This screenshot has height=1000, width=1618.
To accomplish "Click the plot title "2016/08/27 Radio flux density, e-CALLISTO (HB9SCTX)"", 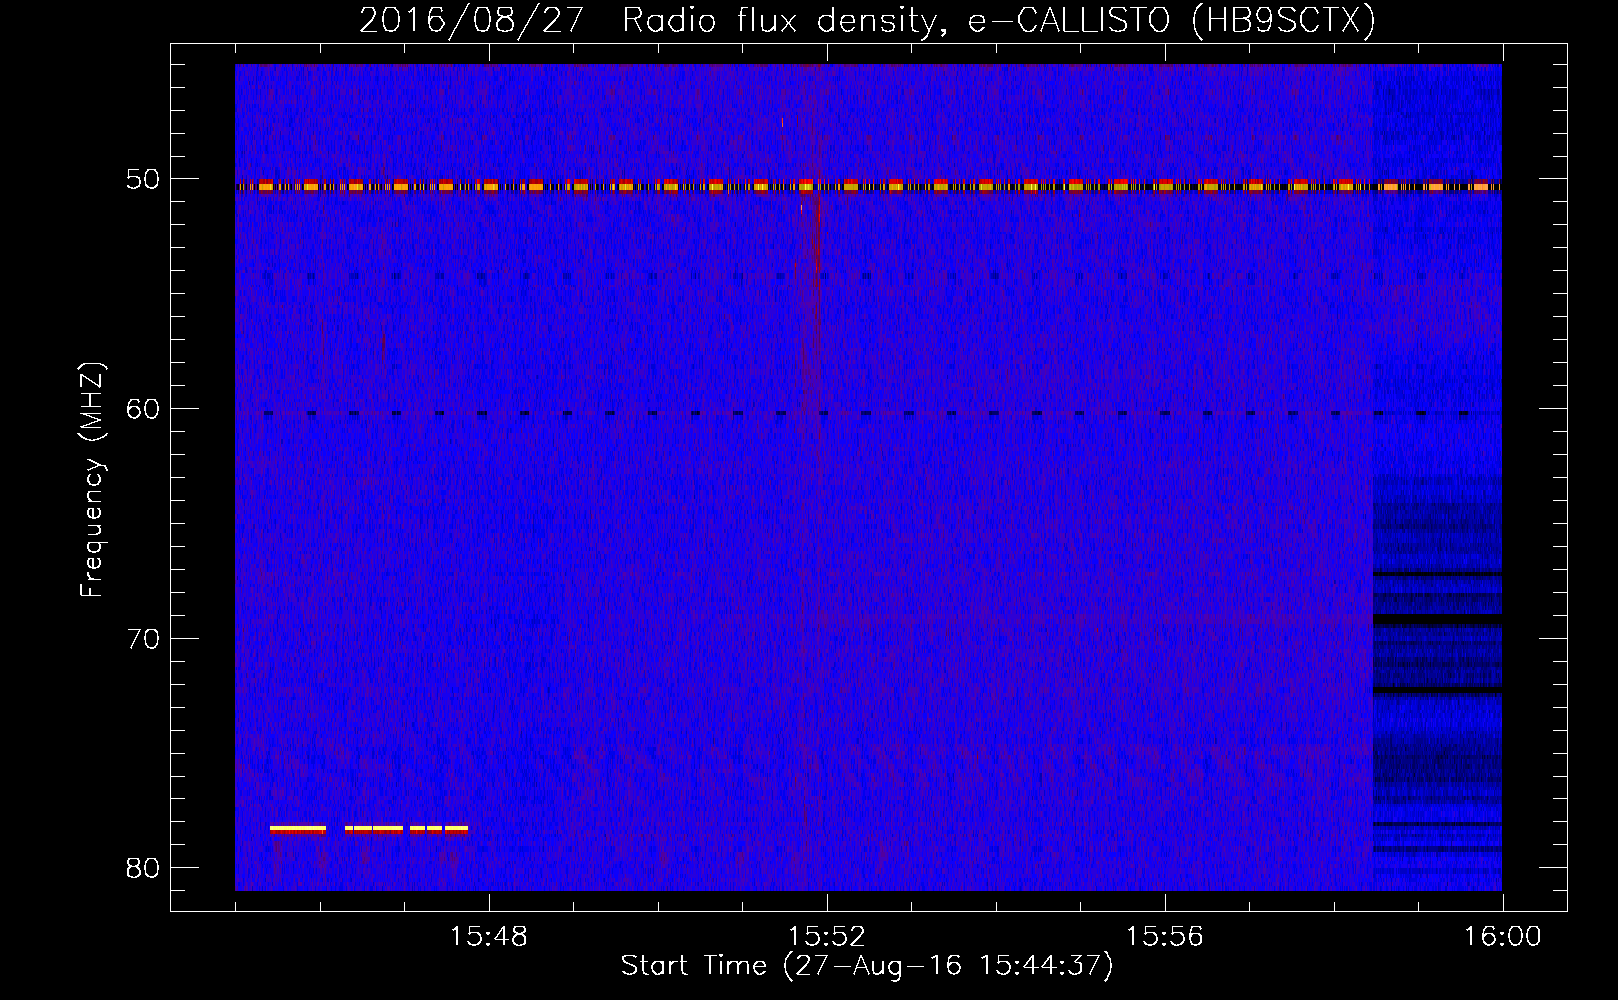I will pyautogui.click(x=867, y=20).
